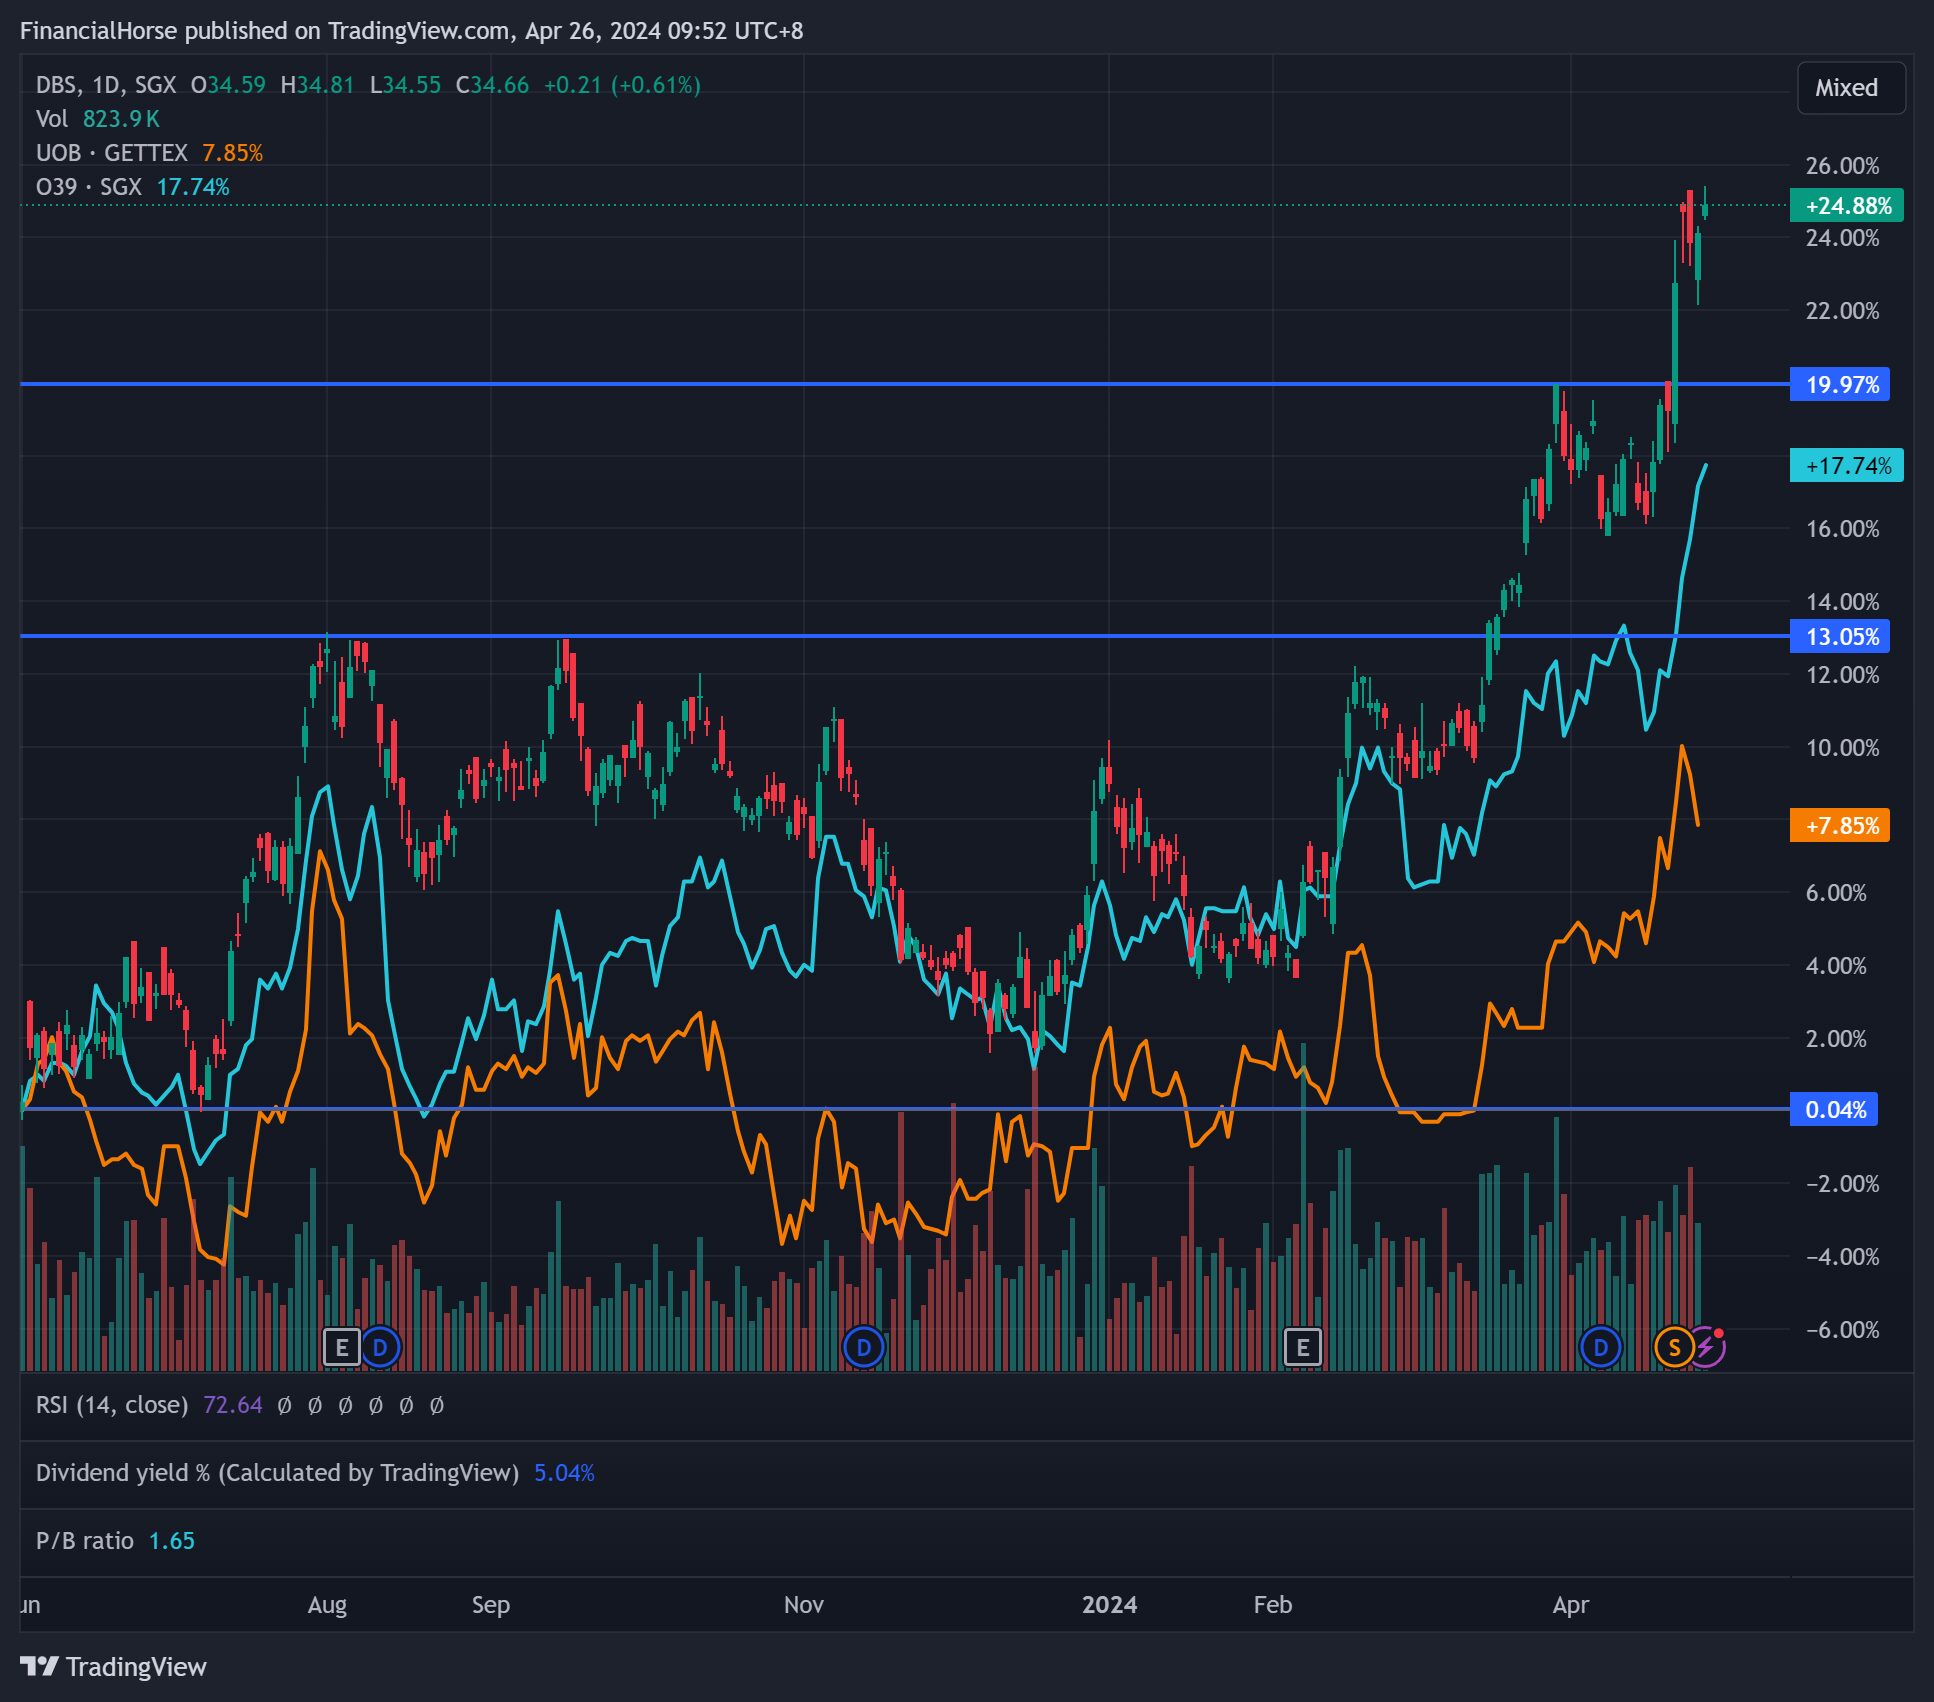Click the +0.21 (+0.61%) change value
Viewport: 1934px width, 1702px height.
pyautogui.click(x=622, y=85)
